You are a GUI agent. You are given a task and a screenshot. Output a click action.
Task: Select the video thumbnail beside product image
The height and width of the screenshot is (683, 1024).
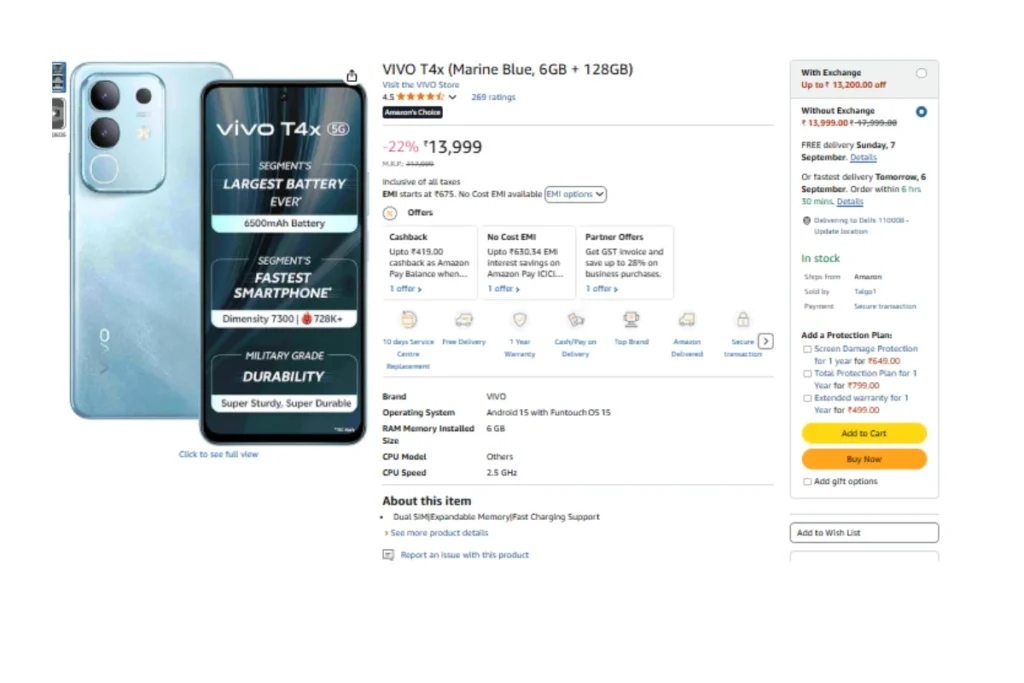click(x=58, y=114)
